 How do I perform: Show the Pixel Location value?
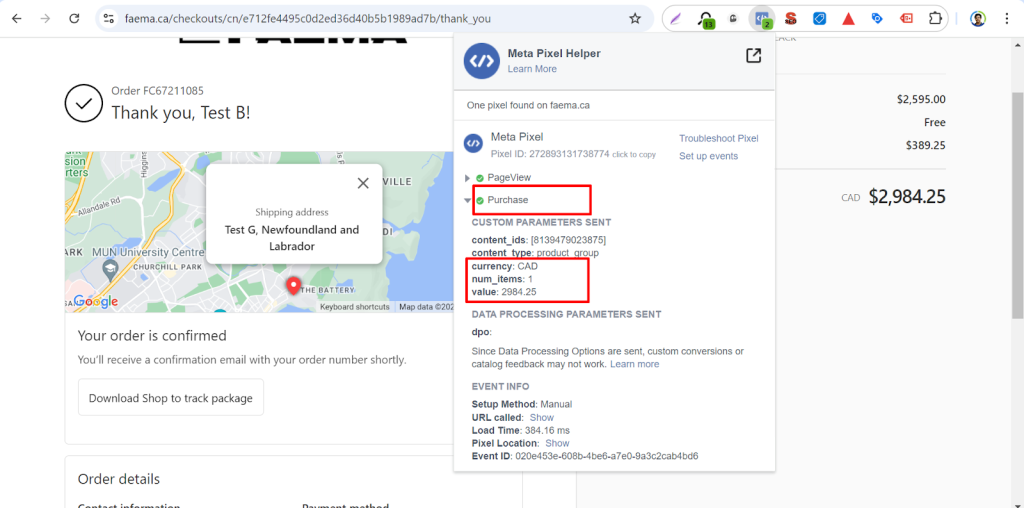(x=557, y=443)
